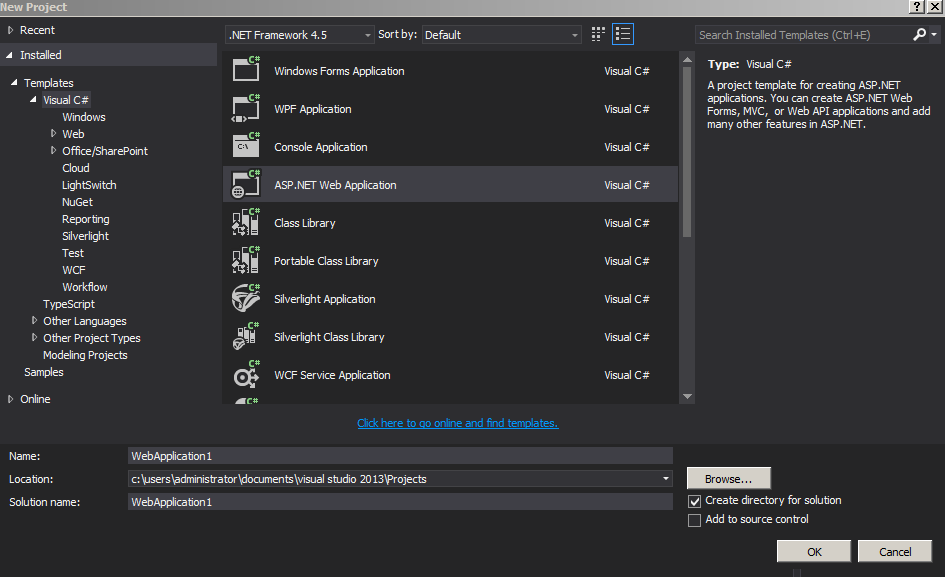
Task: Open the Sort by dropdown
Action: click(x=501, y=35)
